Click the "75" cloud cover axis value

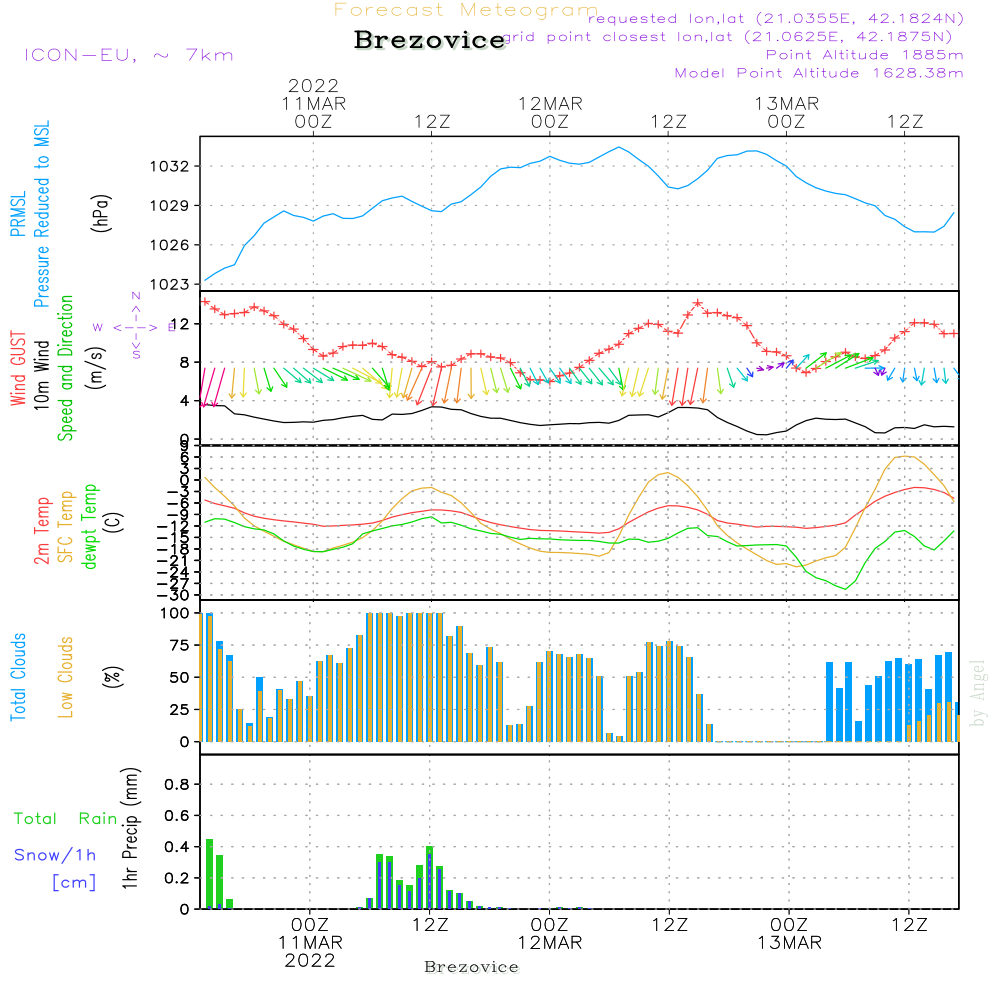(x=180, y=645)
